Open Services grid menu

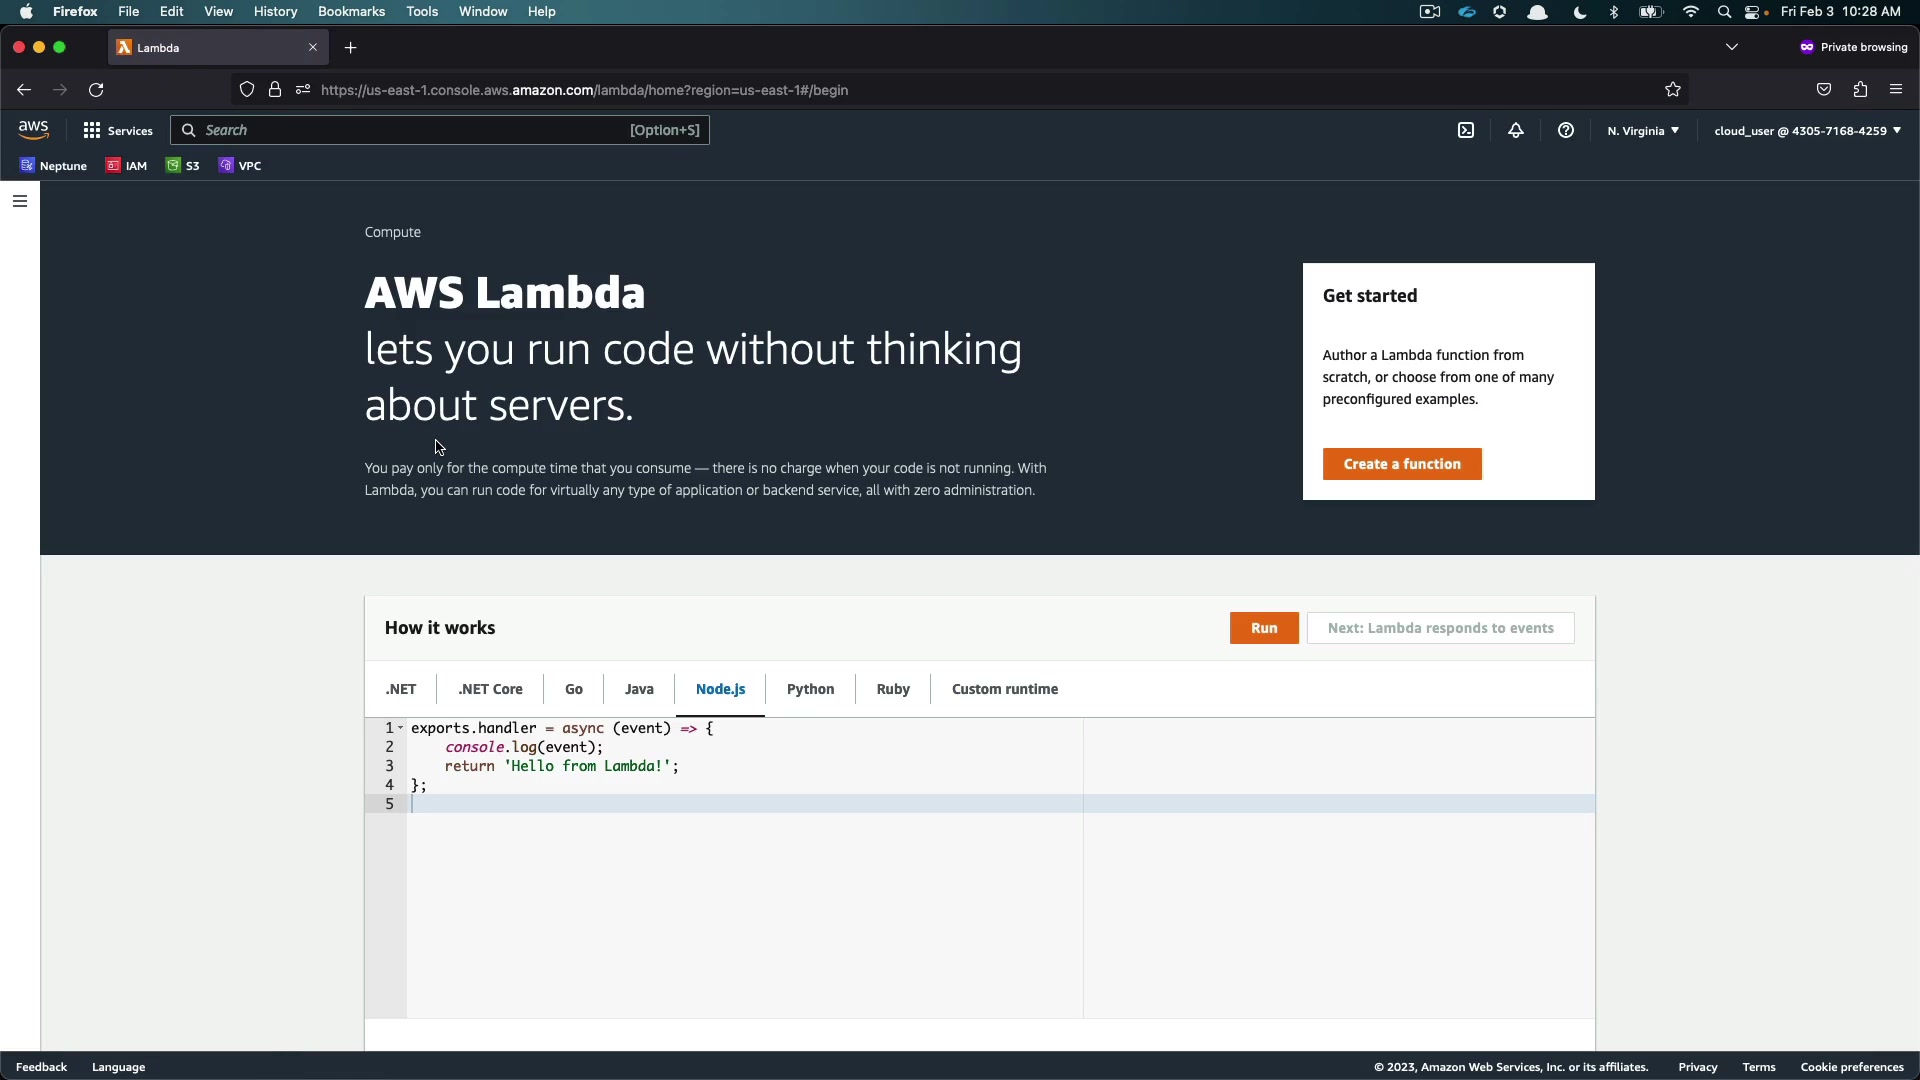pyautogui.click(x=117, y=131)
